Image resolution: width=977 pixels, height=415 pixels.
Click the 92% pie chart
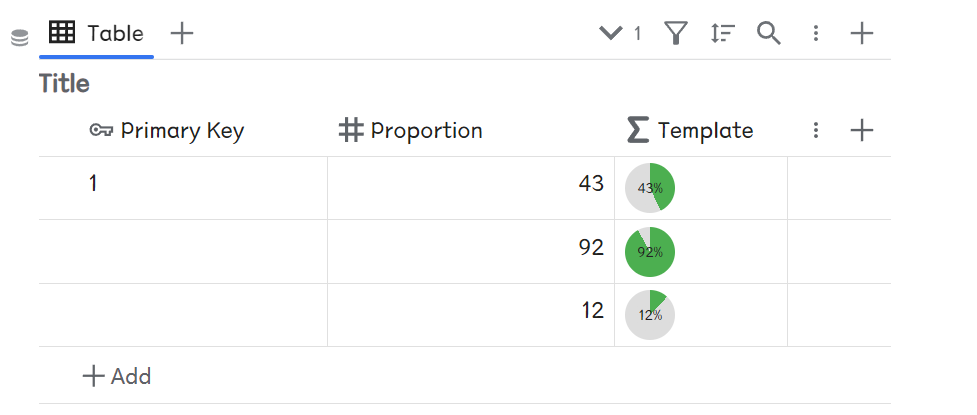point(650,252)
